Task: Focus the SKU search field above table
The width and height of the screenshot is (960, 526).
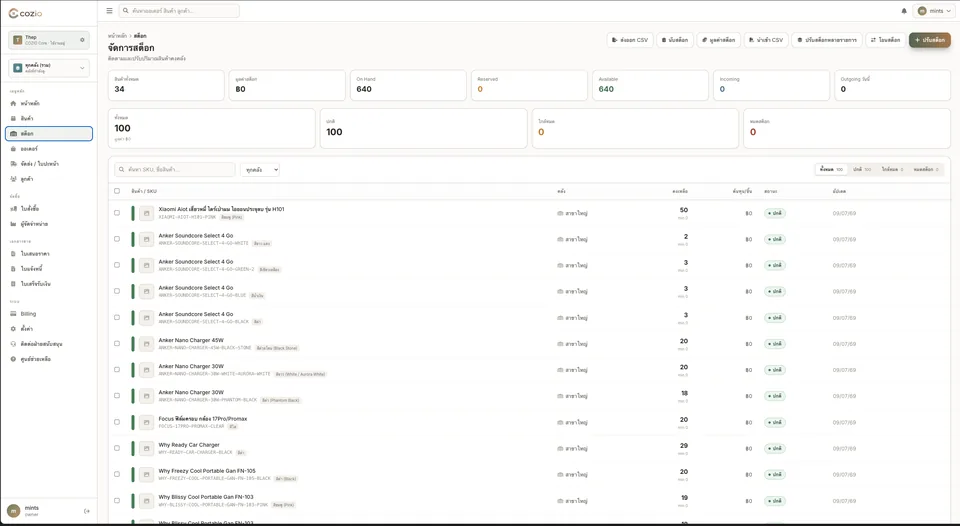Action: pos(175,170)
